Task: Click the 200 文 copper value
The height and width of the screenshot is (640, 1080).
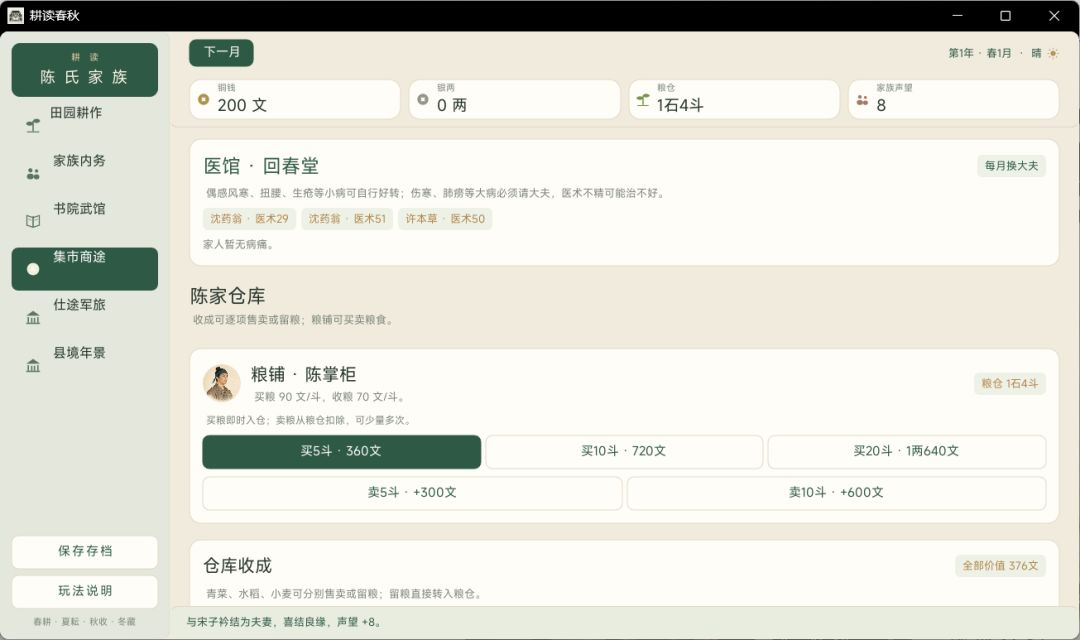Action: click(242, 105)
